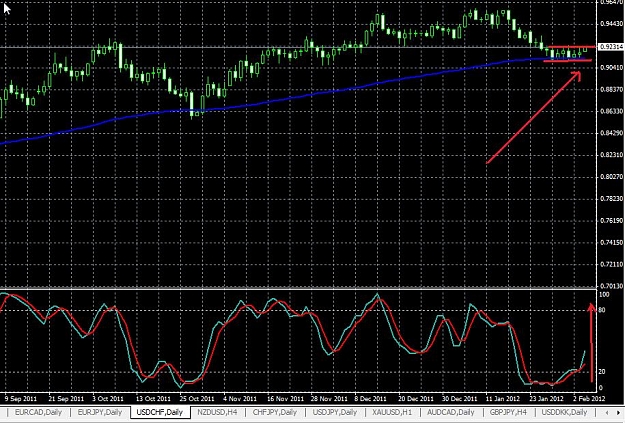
Task: Open the NZDUSD,H4 chart tab
Action: [x=217, y=412]
